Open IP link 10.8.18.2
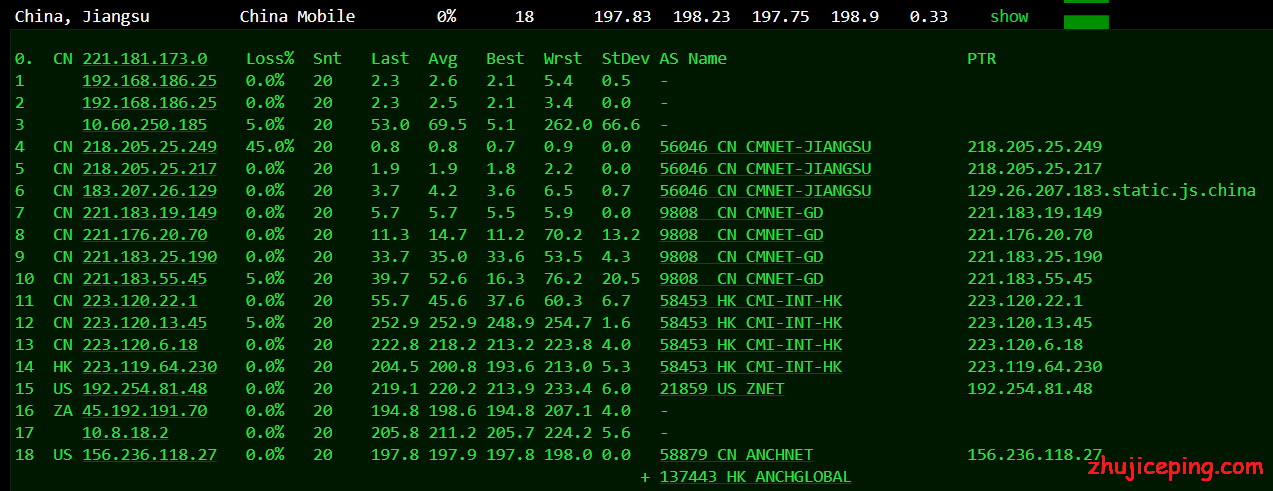 tap(125, 433)
